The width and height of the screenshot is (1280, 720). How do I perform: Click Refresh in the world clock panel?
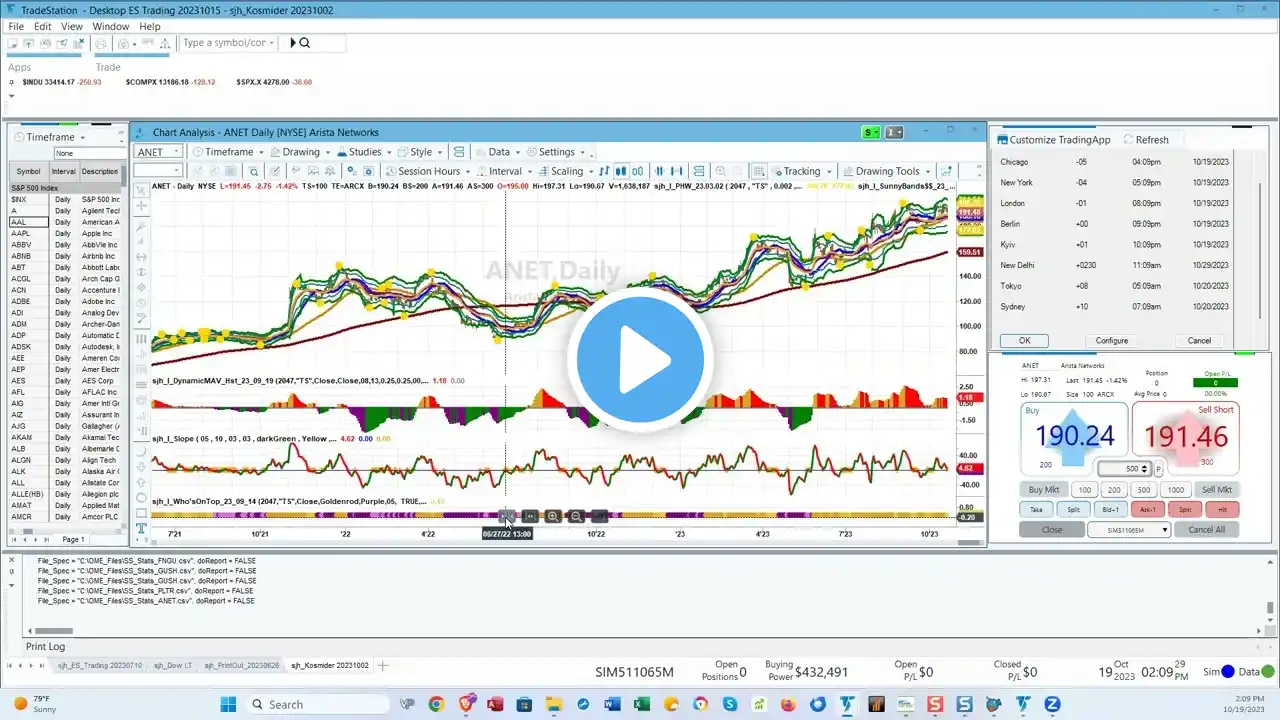tap(1146, 140)
